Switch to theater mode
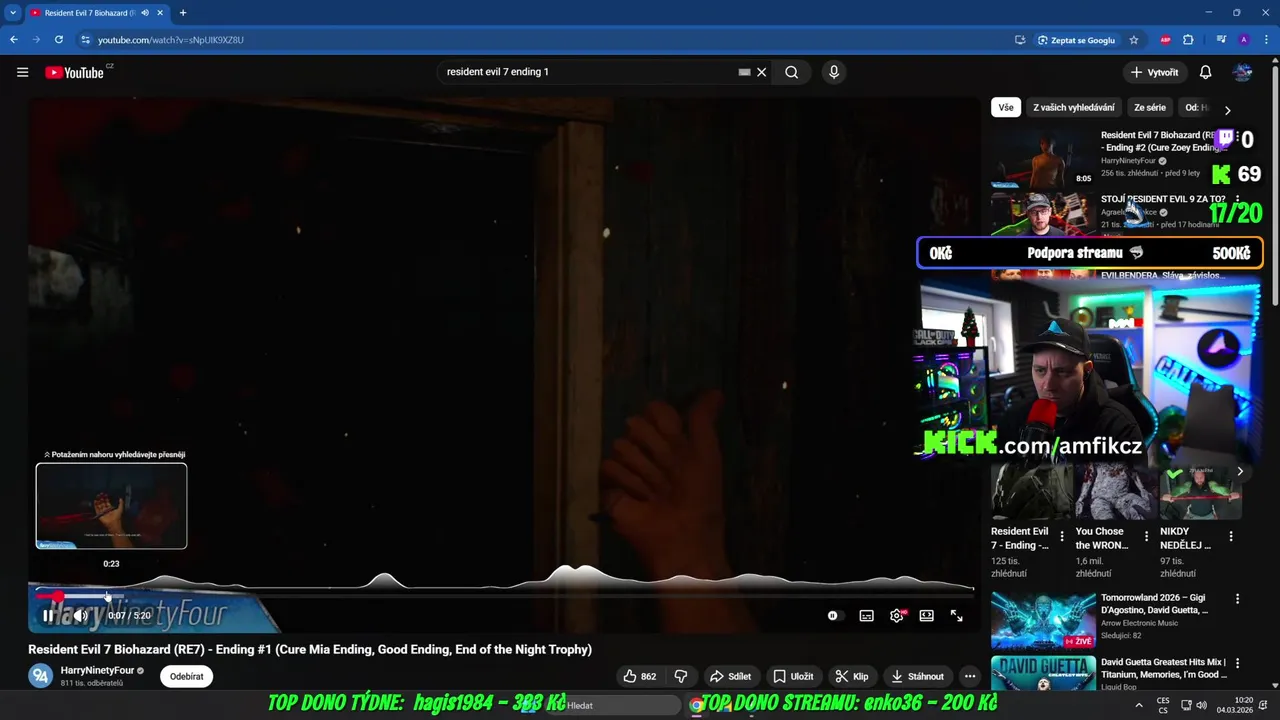The width and height of the screenshot is (1280, 720). point(927,616)
